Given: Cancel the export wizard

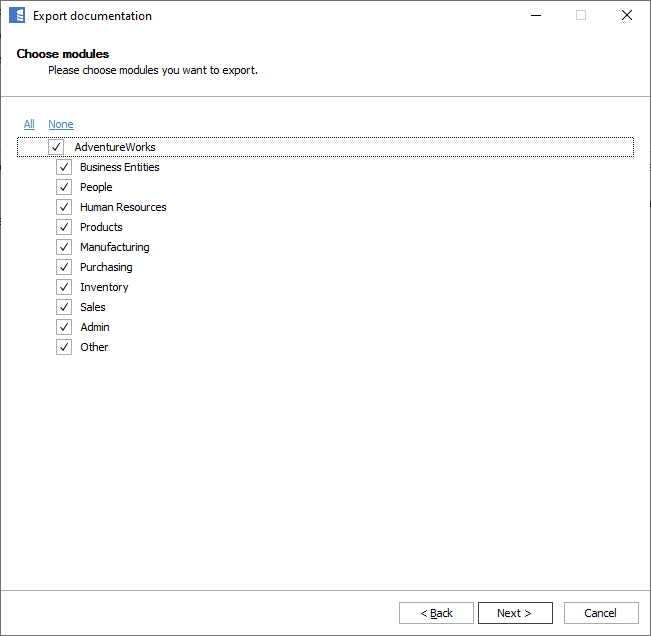Looking at the screenshot, I should 601,613.
